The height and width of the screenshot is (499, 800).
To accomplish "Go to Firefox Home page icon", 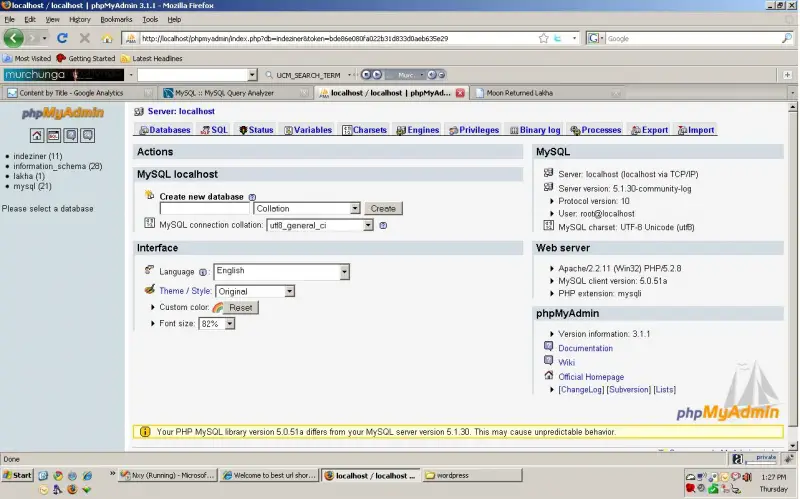I will 107,38.
